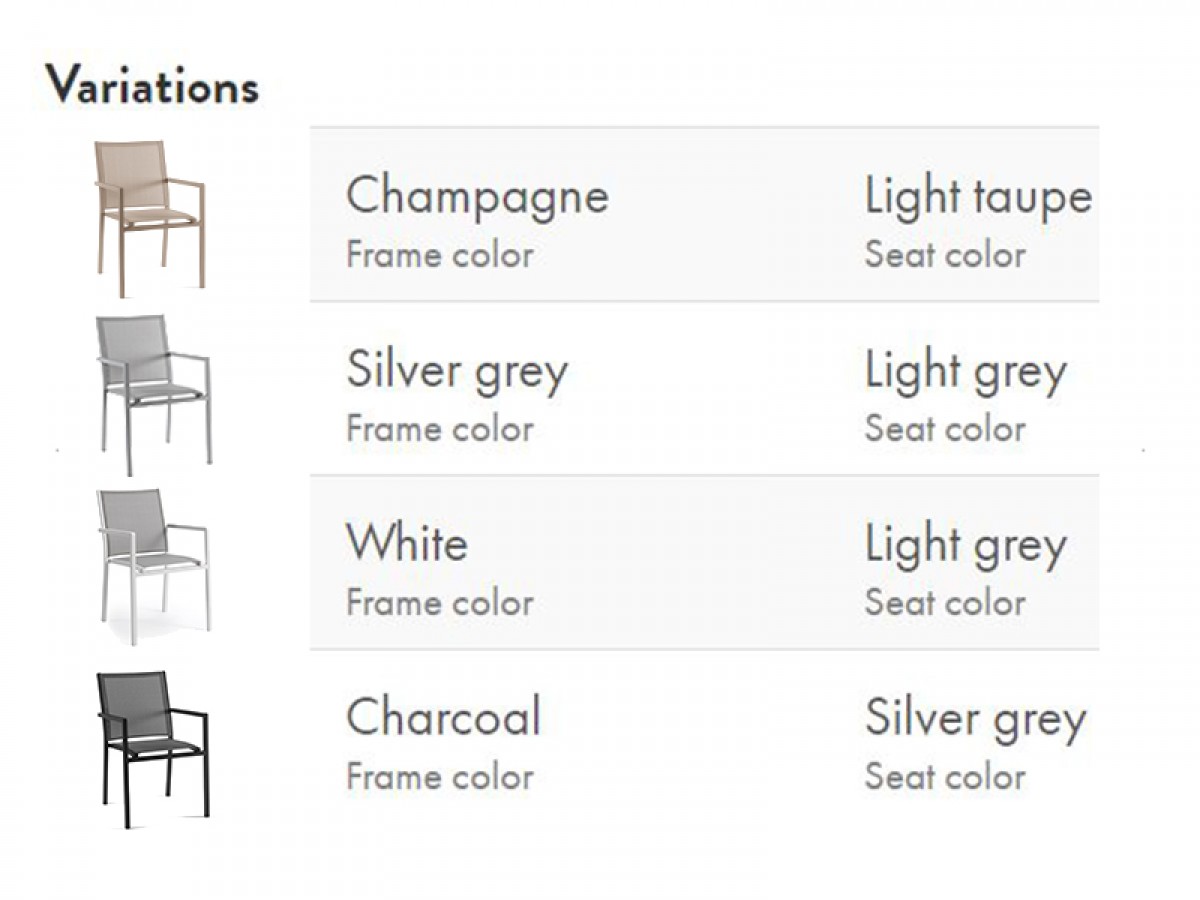Click the Silver grey frame color text
This screenshot has width=1200, height=900.
457,372
